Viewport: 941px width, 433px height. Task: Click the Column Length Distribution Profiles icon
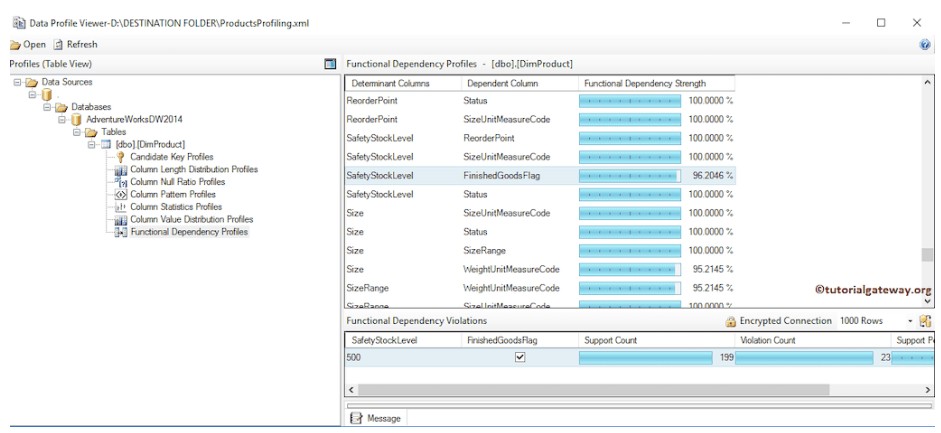[x=121, y=170]
